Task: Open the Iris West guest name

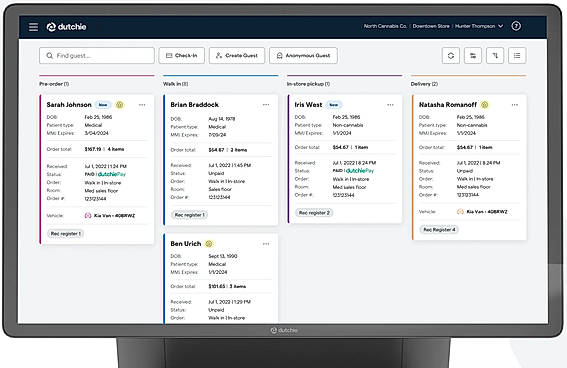Action: 308,105
